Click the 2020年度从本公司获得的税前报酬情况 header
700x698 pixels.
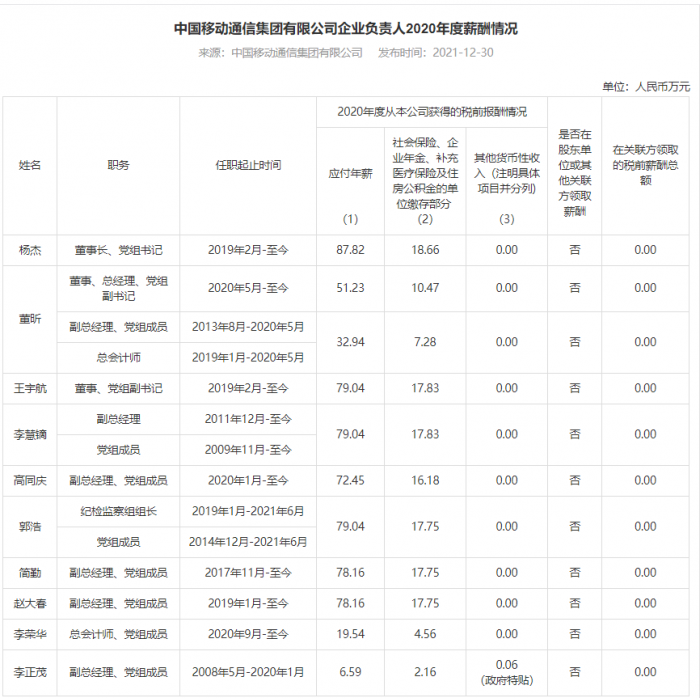432,112
